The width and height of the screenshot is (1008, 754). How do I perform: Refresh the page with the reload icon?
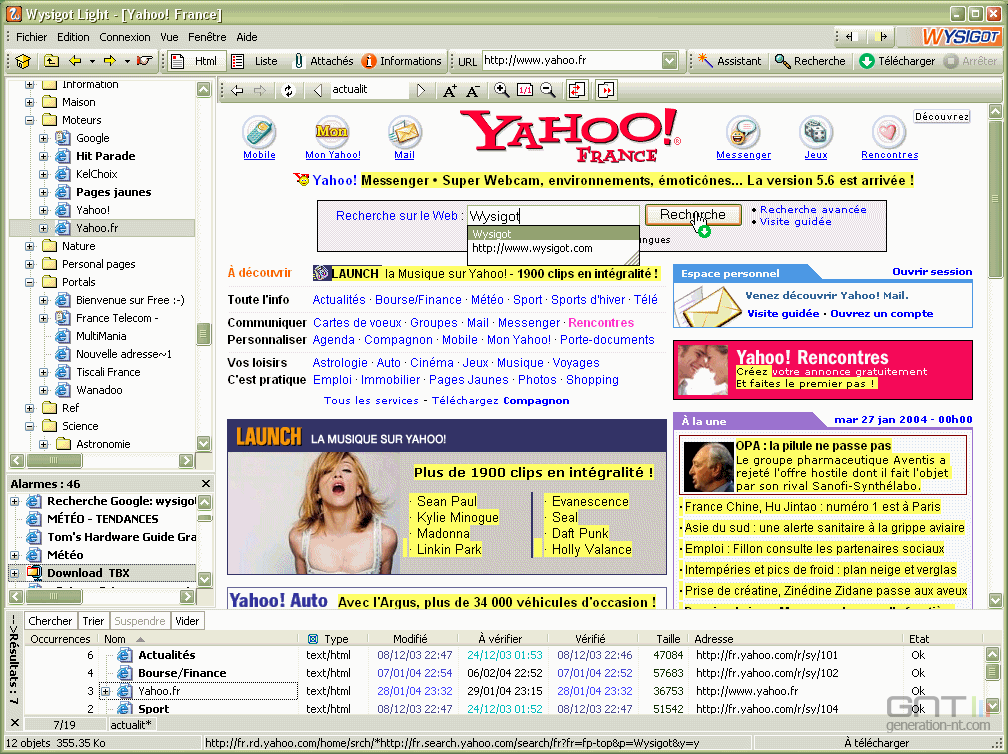point(289,91)
